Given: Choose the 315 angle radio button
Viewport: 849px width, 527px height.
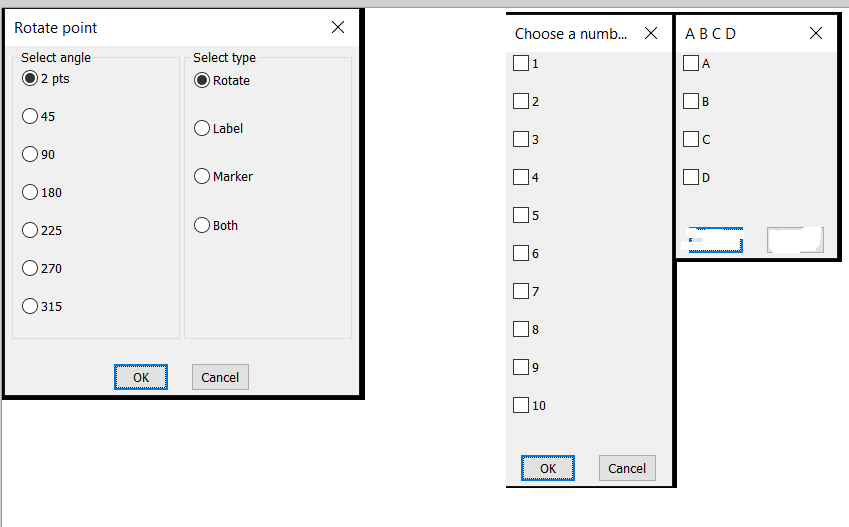Looking at the screenshot, I should (x=30, y=306).
